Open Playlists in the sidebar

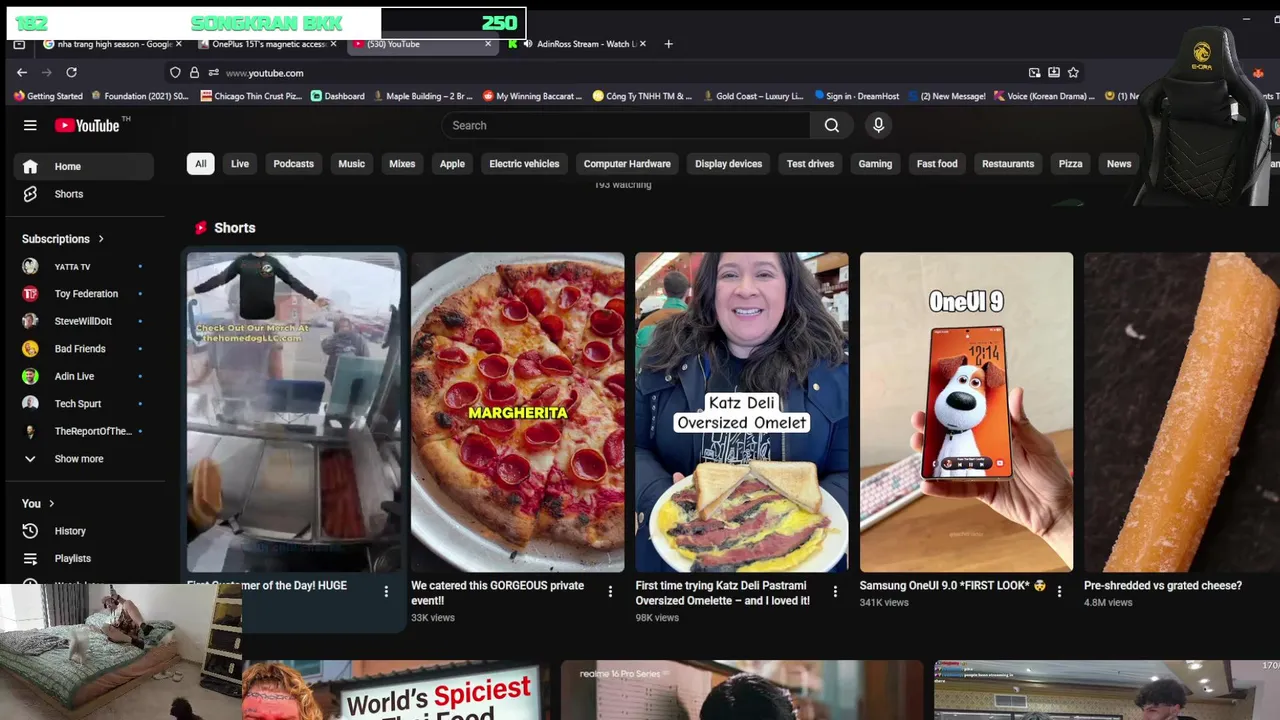coord(84,558)
